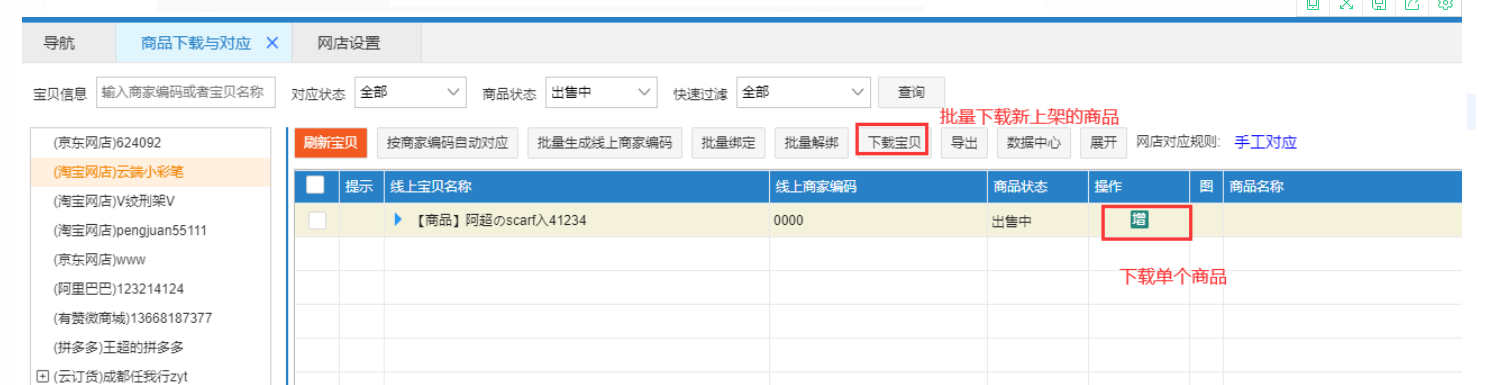This screenshot has height=385, width=1511.
Task: Click the green 增 download icon
Action: coord(1139,220)
